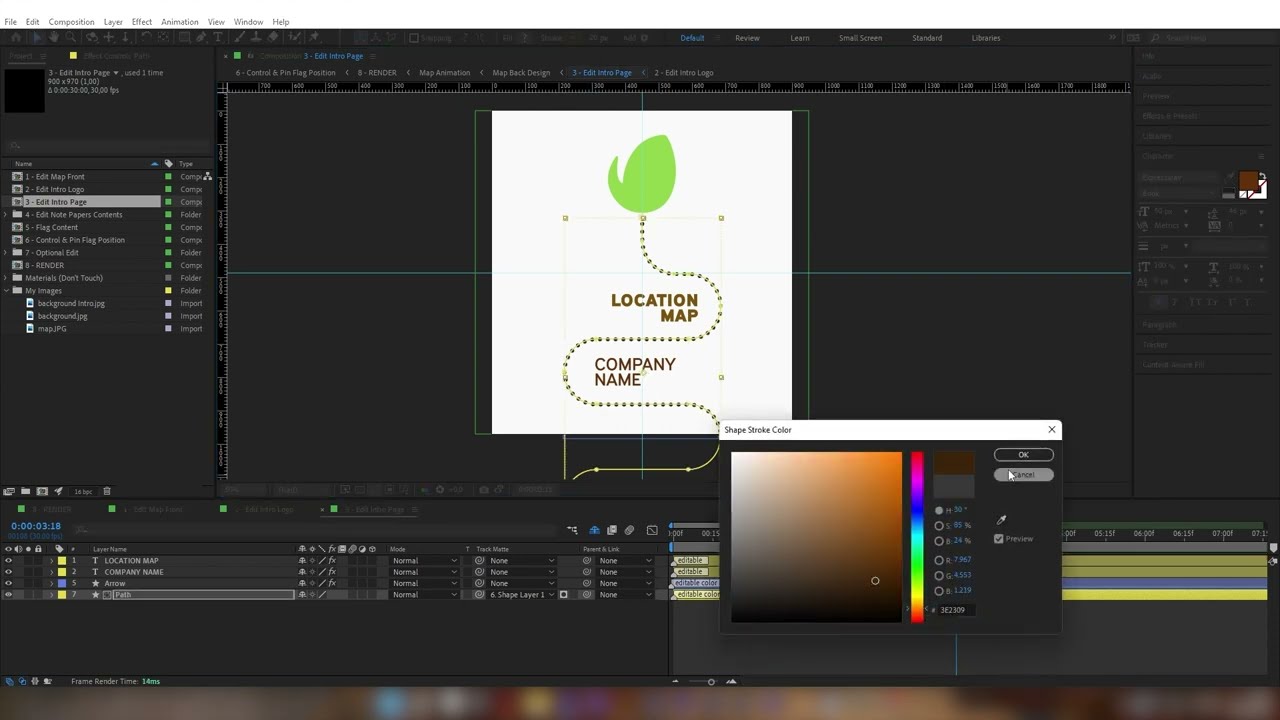Open the composition mini-flowchart icon
This screenshot has height=720, width=1280.
coord(572,530)
